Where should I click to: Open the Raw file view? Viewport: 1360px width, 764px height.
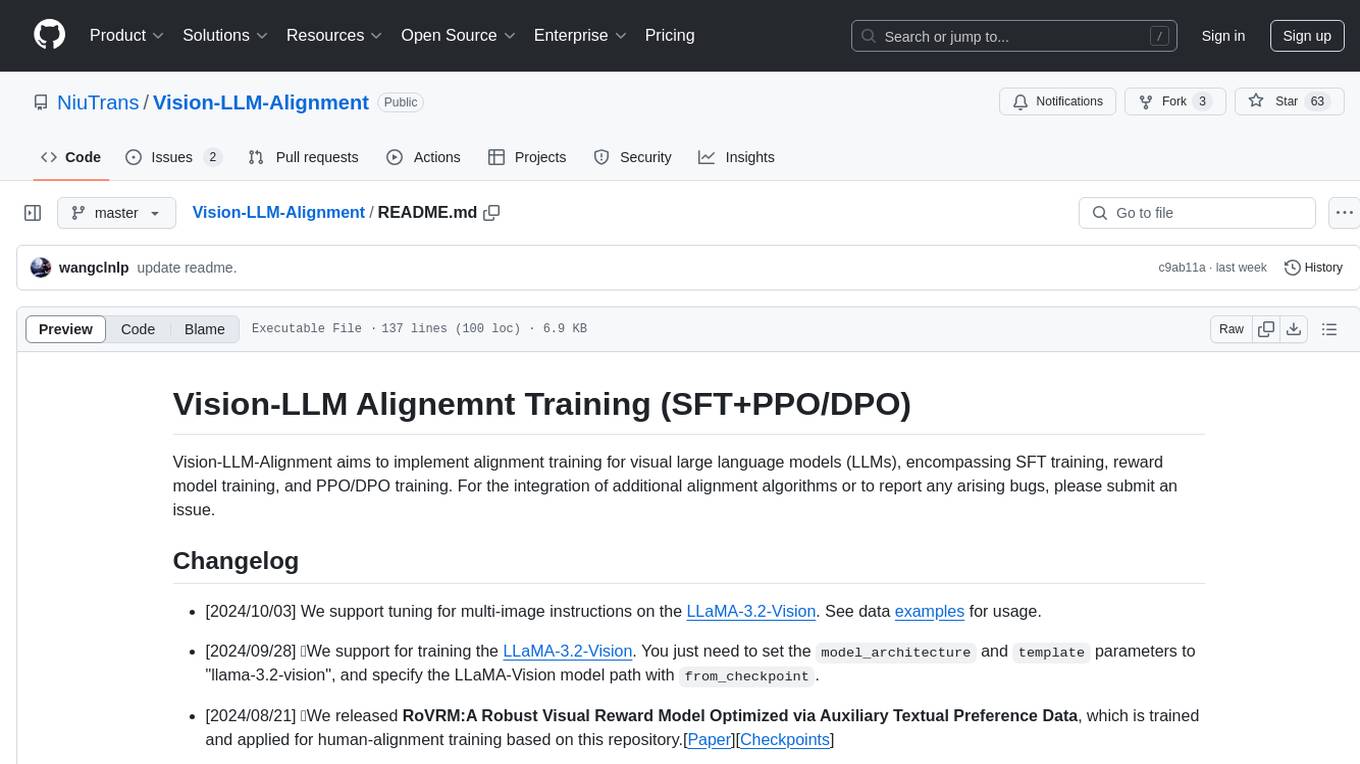pyautogui.click(x=1231, y=329)
